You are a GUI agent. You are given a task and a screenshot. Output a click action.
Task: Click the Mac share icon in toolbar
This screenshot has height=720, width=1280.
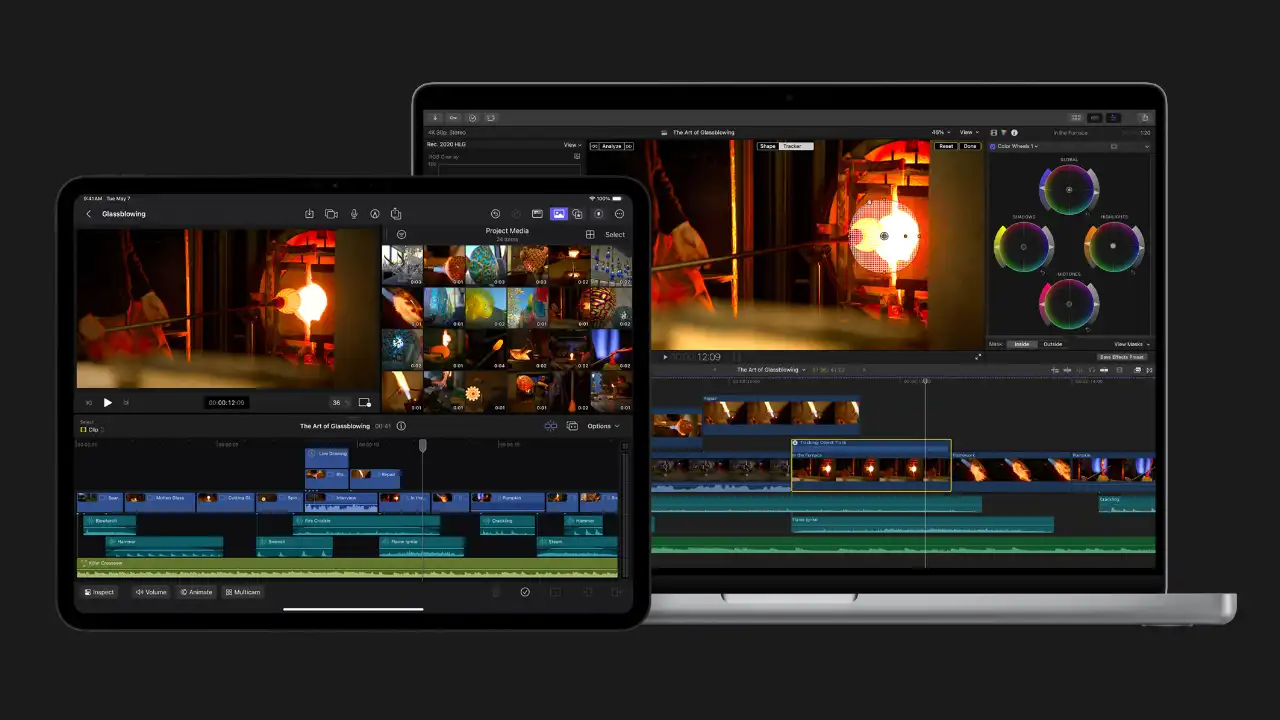tap(1143, 117)
